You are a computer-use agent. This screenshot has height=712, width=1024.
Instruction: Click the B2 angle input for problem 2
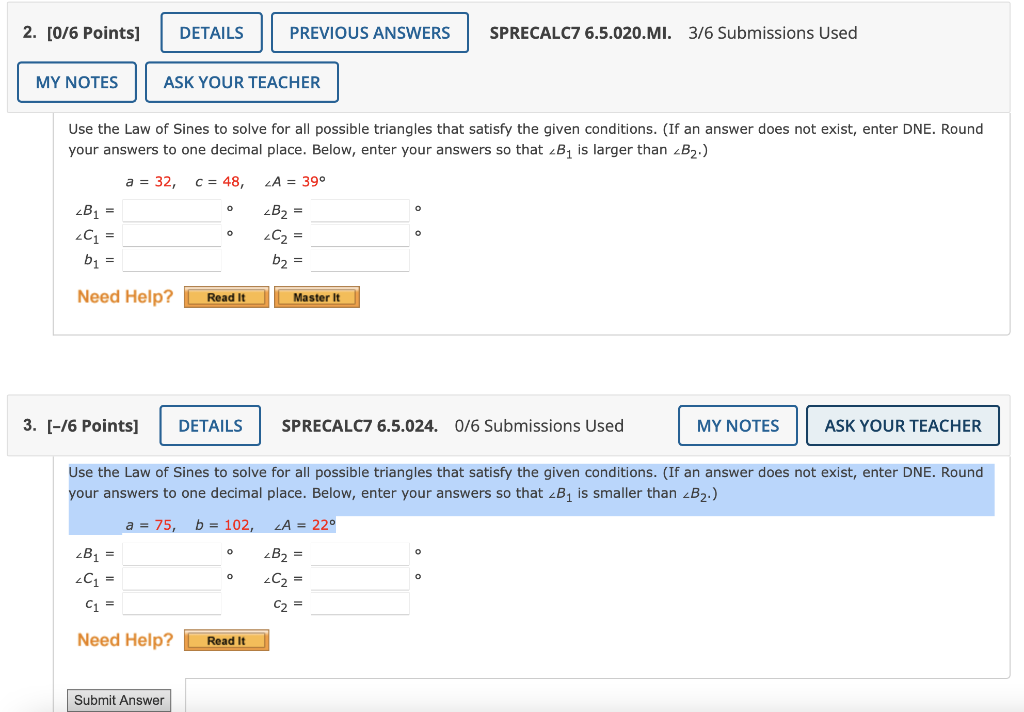point(359,210)
